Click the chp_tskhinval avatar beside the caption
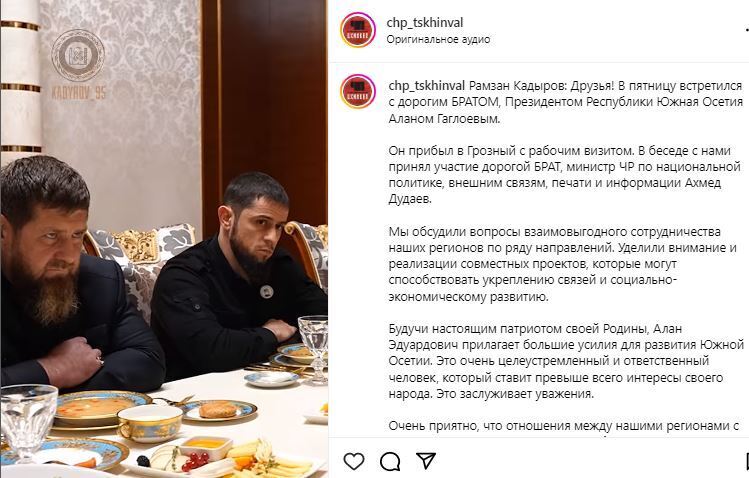This screenshot has height=478, width=749. click(x=358, y=91)
